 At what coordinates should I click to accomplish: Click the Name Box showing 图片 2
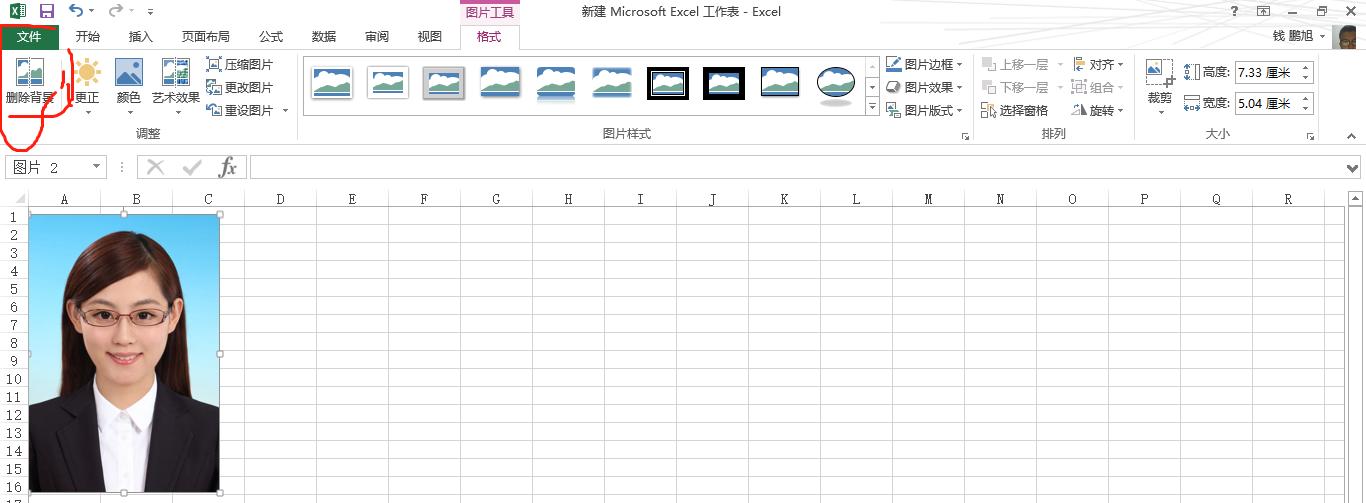47,167
